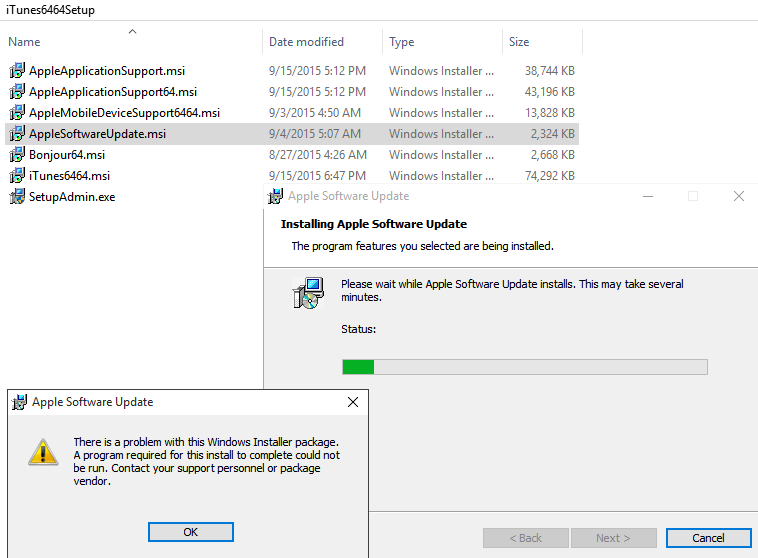This screenshot has height=558, width=758.
Task: Click the 13,828 KB size cell
Action: 550,113
